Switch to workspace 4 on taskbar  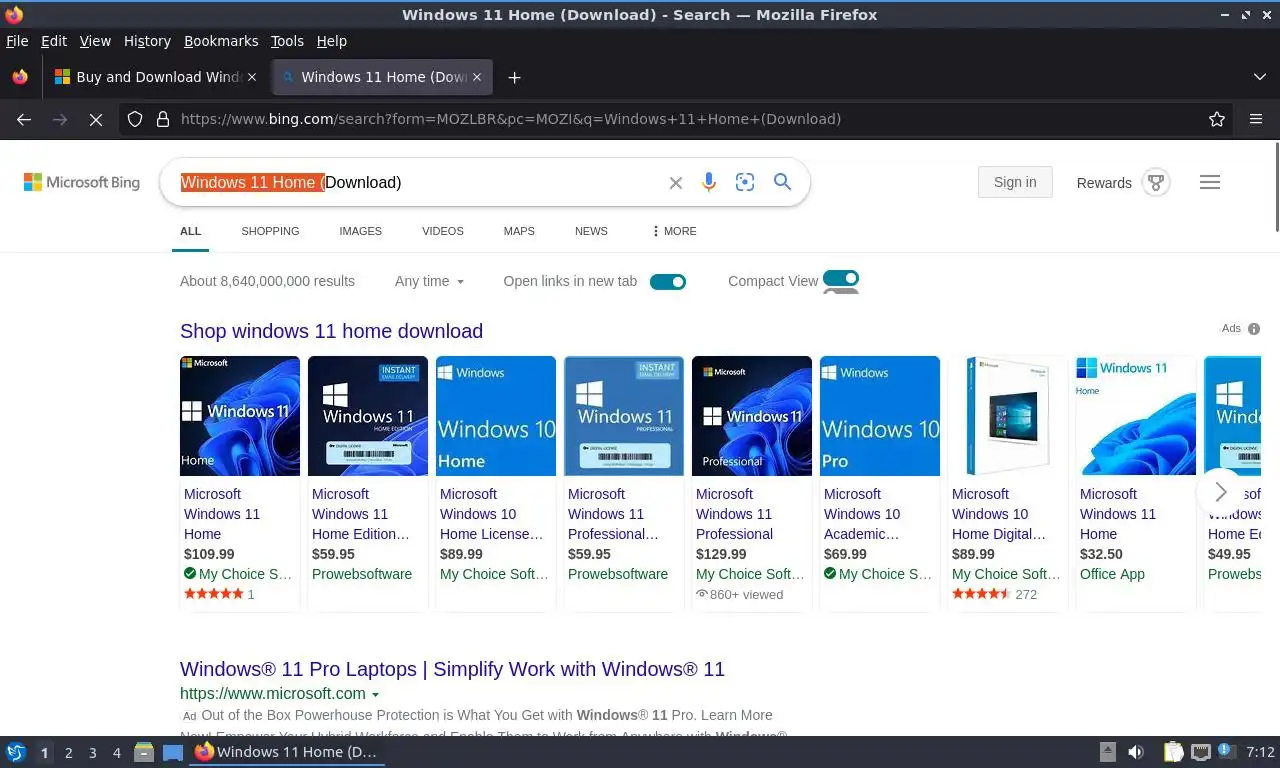pyautogui.click(x=117, y=753)
